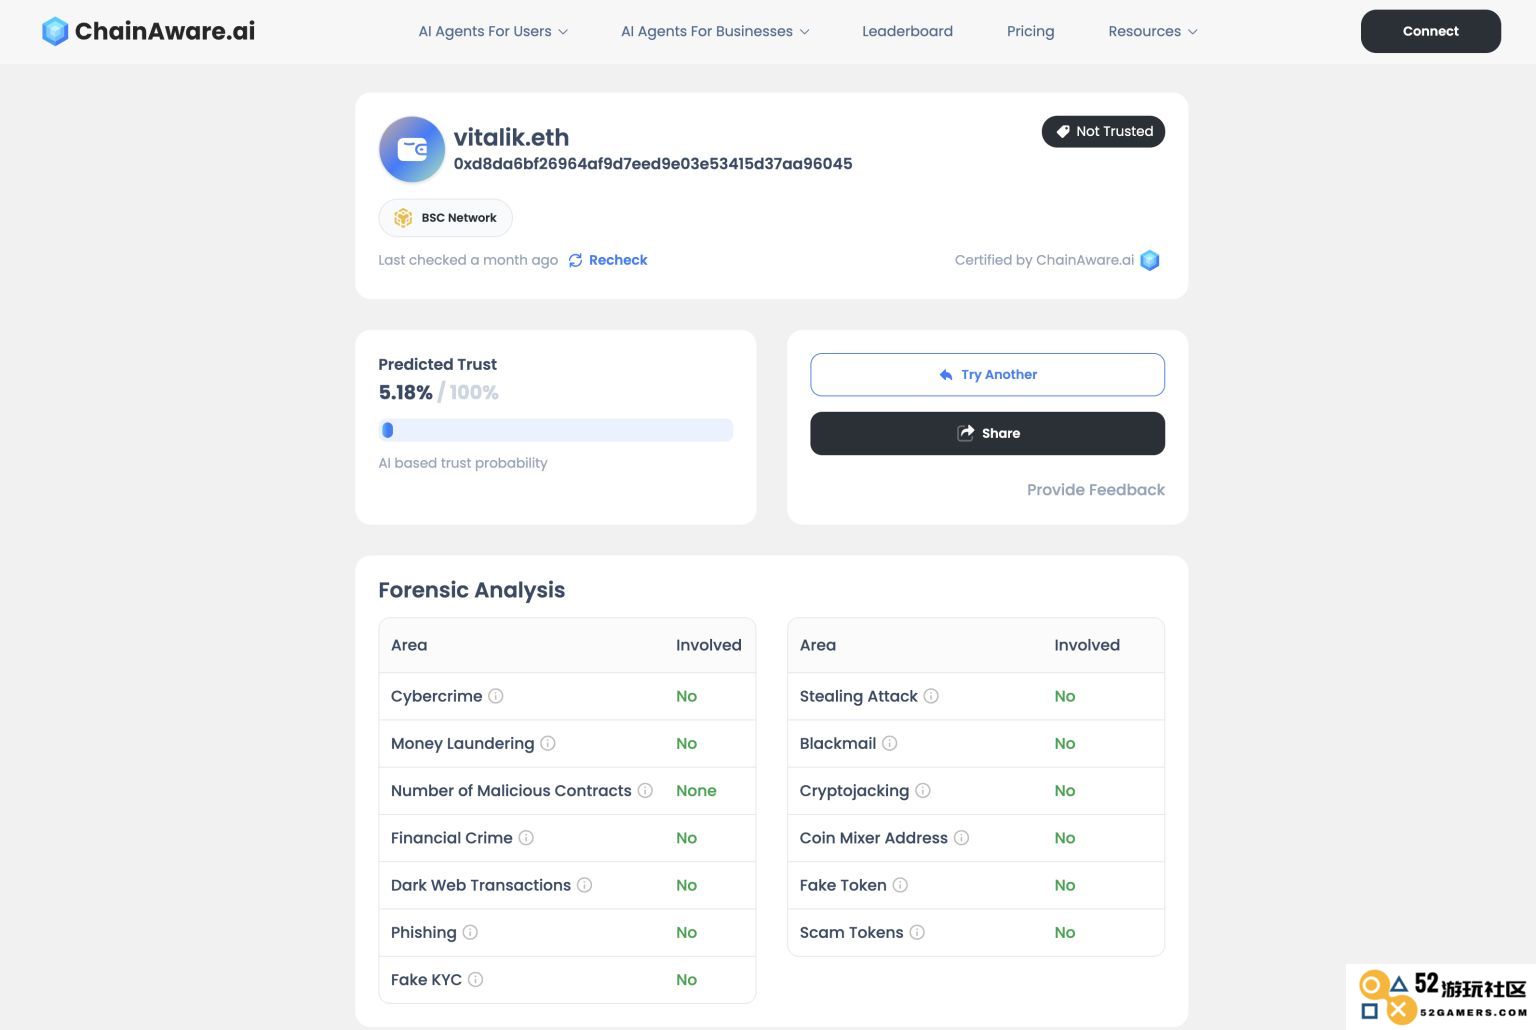The width and height of the screenshot is (1536, 1030).
Task: Expand the AI Agents For Businesses menu
Action: (715, 31)
